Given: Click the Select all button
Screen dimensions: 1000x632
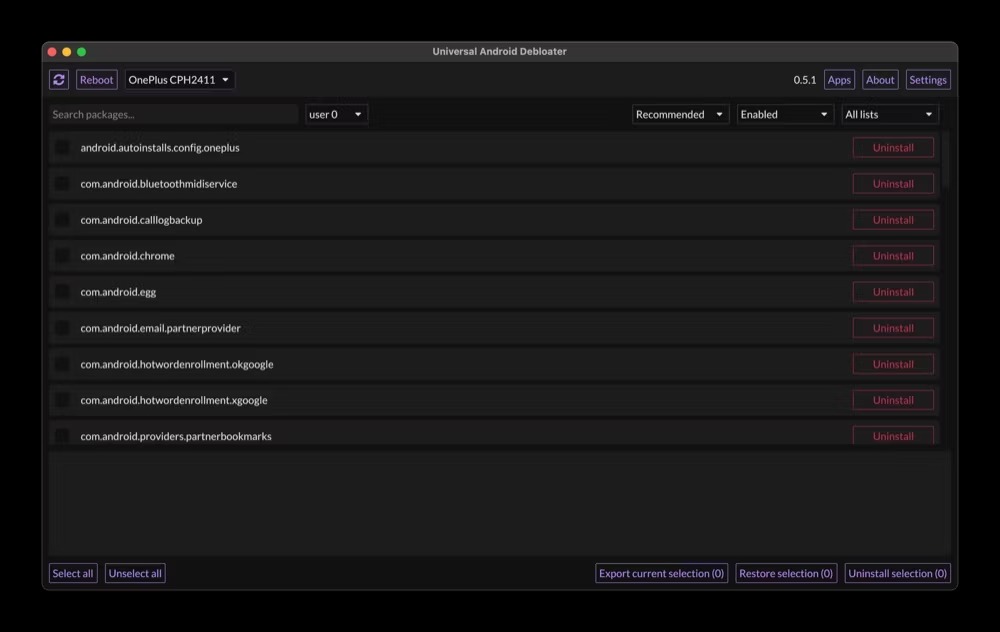Looking at the screenshot, I should pyautogui.click(x=73, y=573).
